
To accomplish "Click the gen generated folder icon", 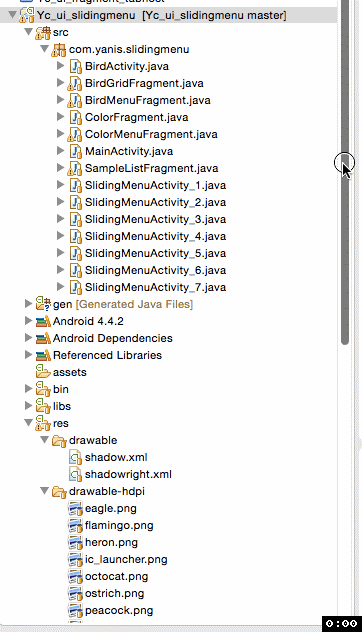I will pyautogui.click(x=43, y=304).
